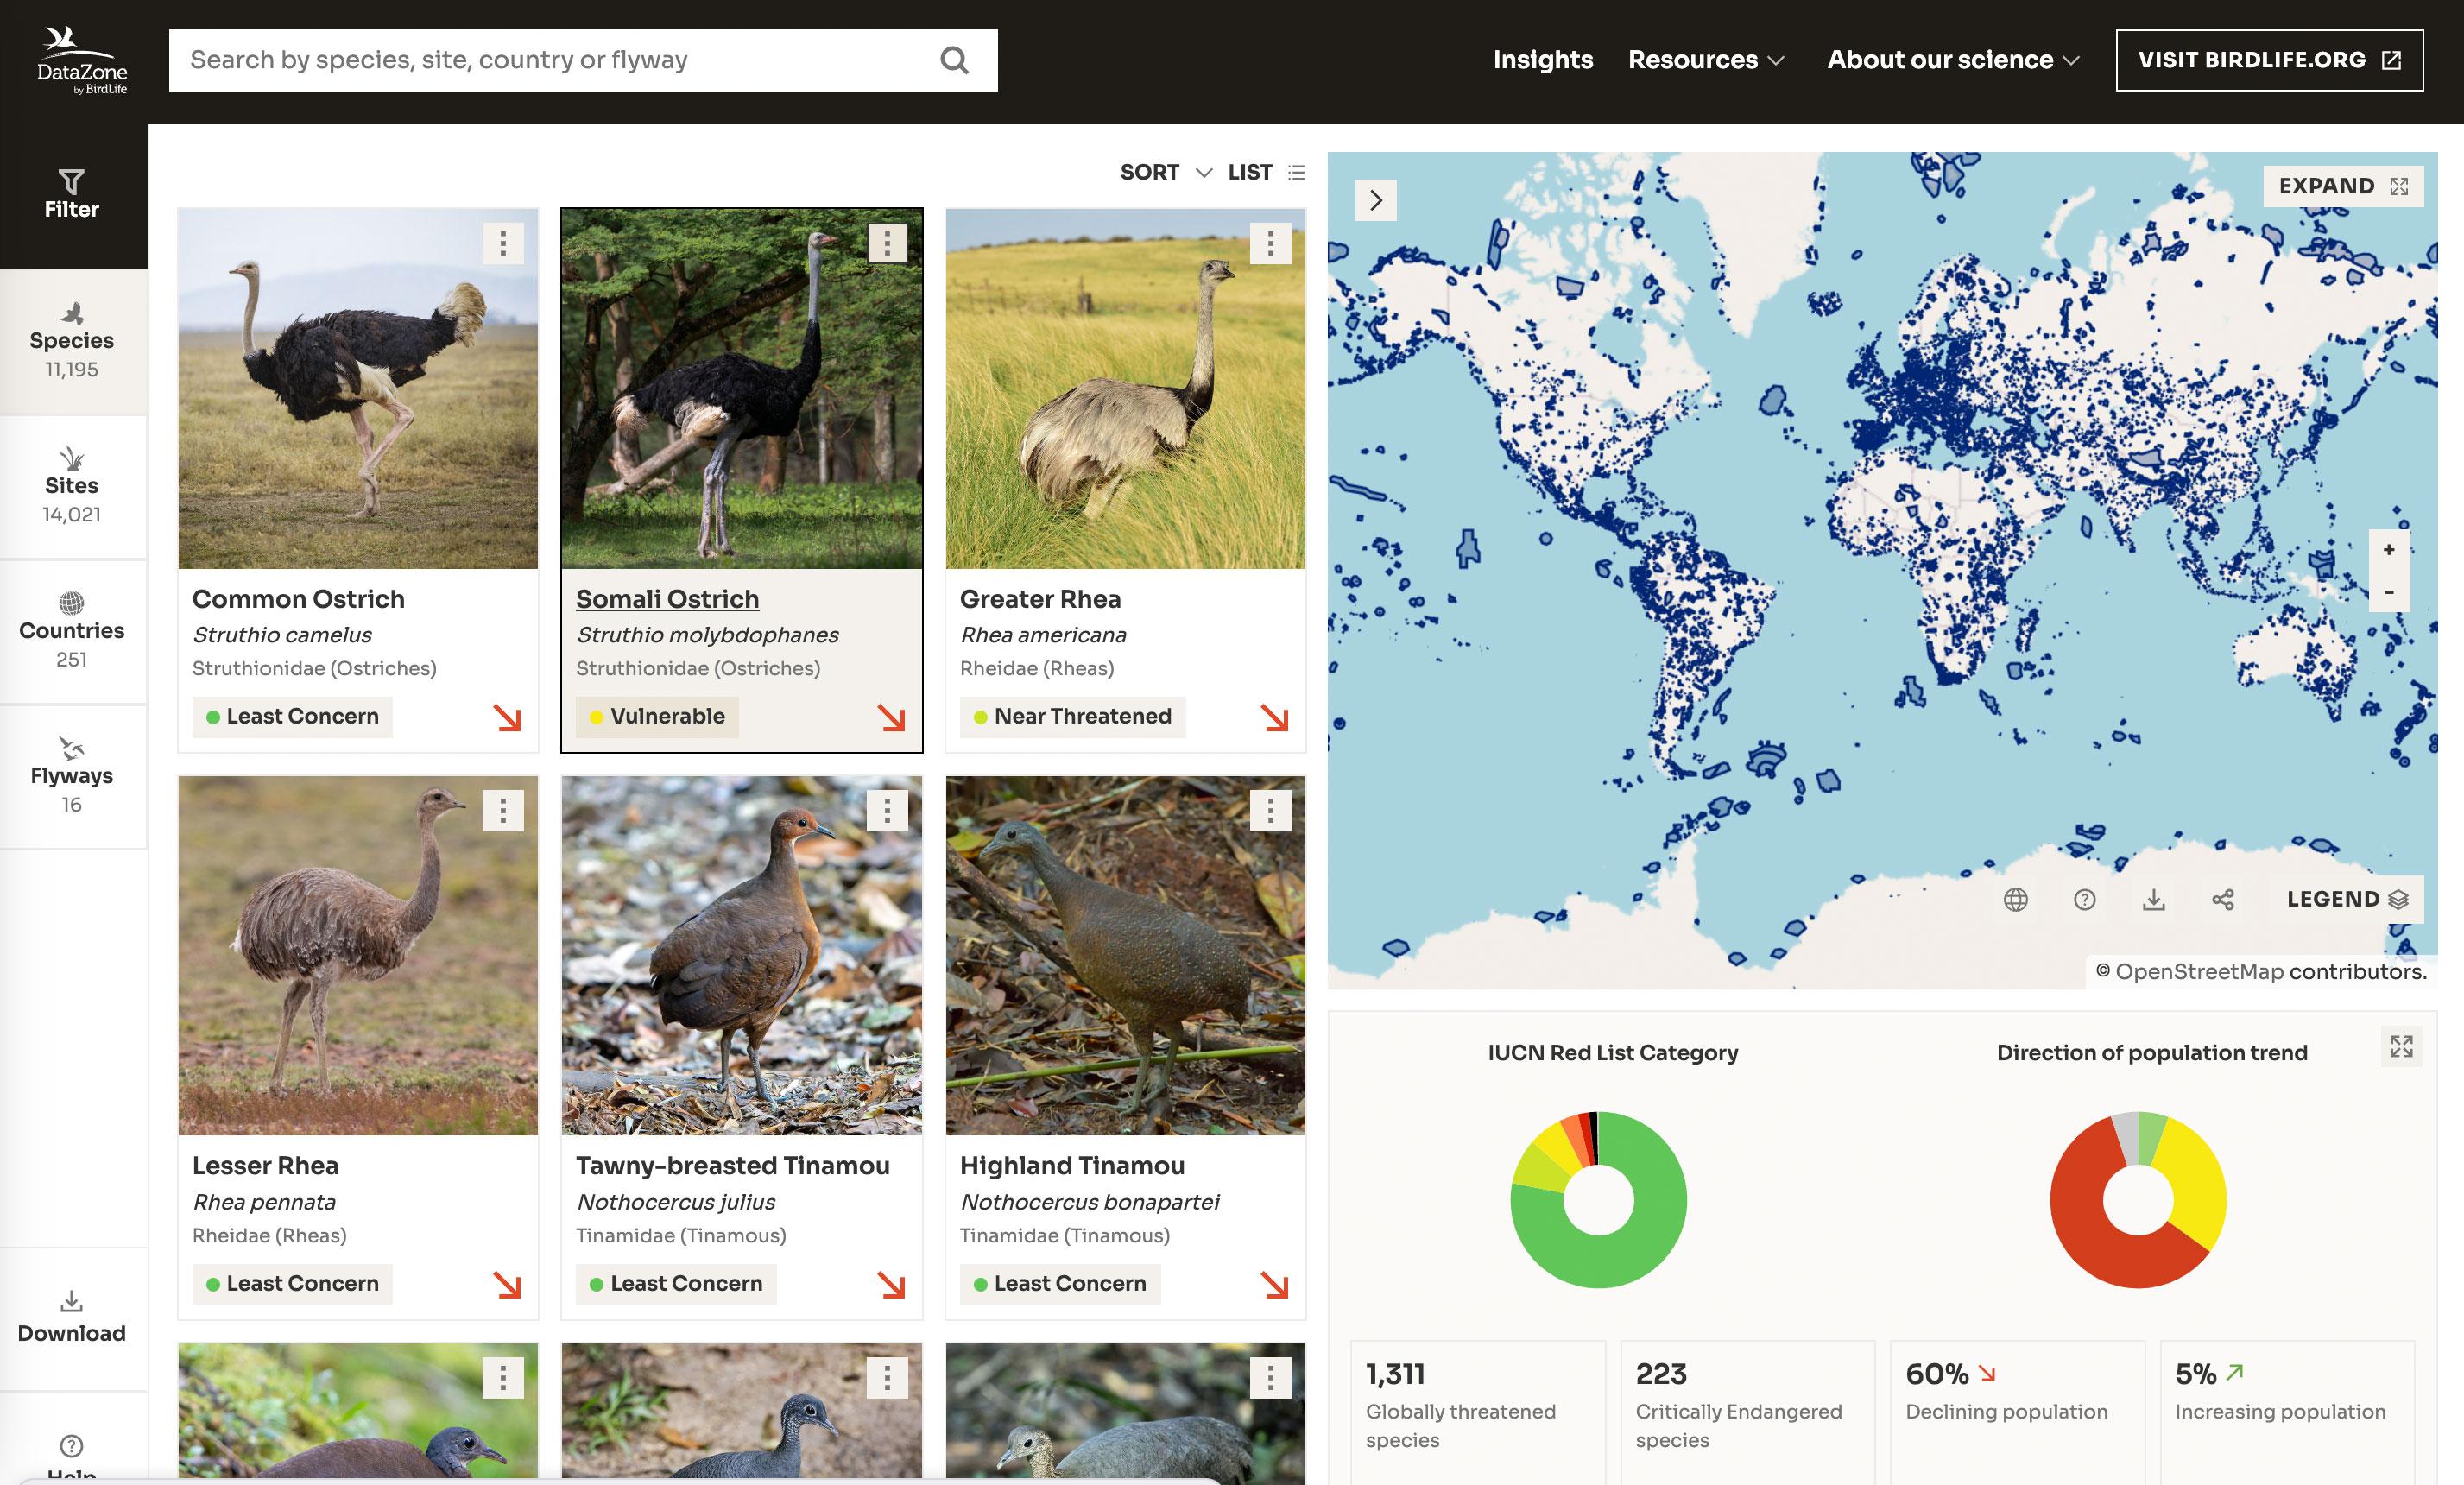Expand the Resources menu
Screen dimensions: 2464x1485
(x=1705, y=60)
